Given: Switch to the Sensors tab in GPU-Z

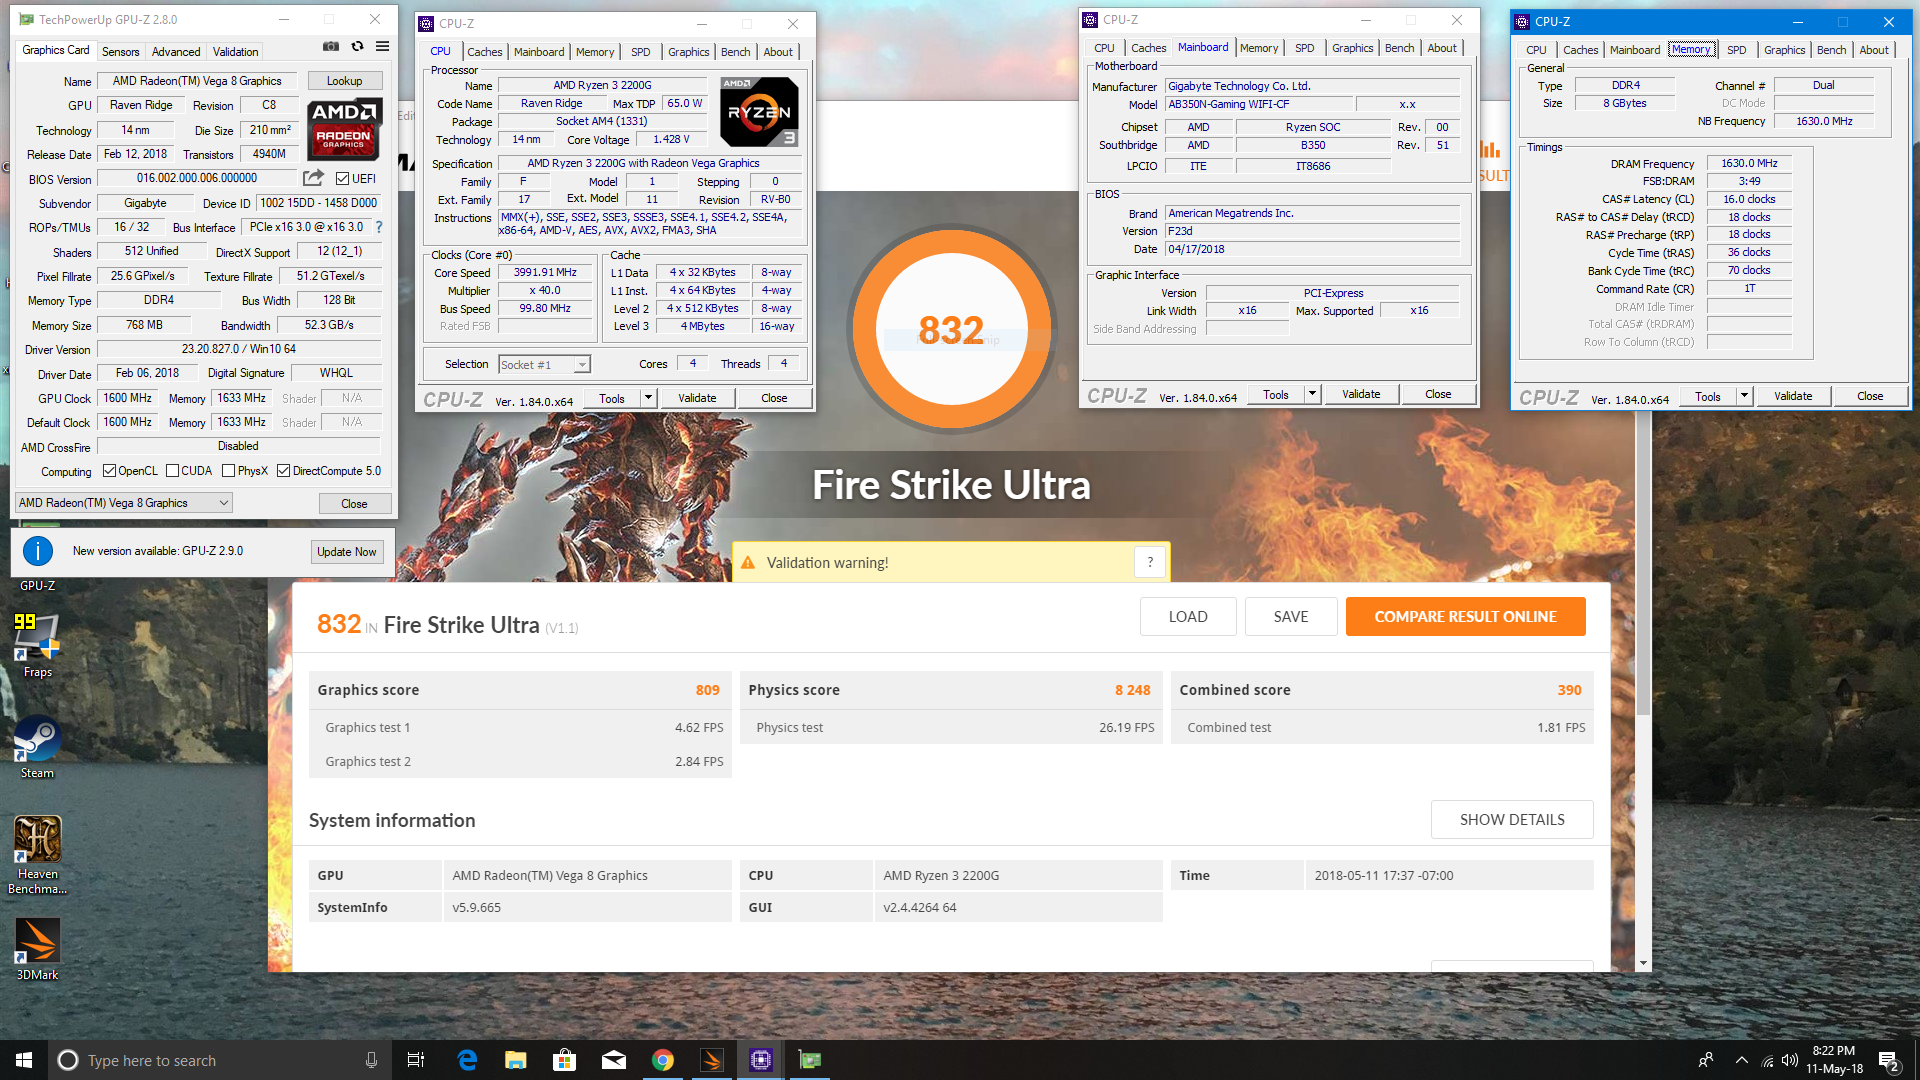Looking at the screenshot, I should coord(120,52).
